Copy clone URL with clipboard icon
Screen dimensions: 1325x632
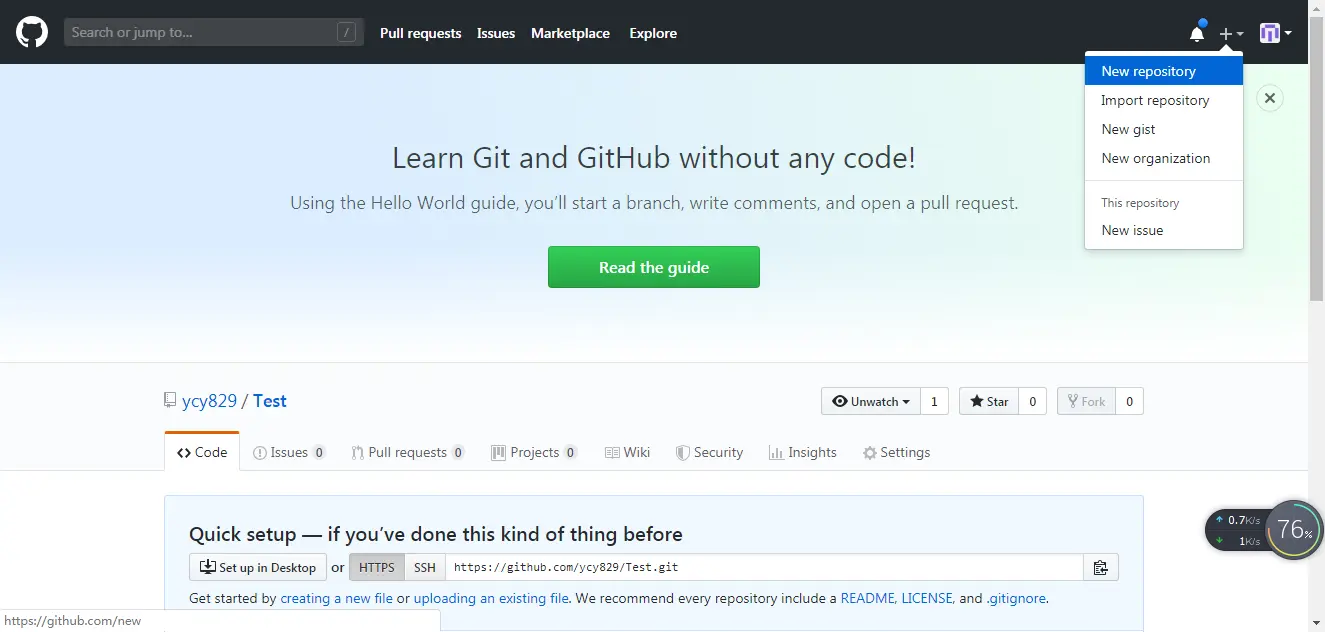1100,567
